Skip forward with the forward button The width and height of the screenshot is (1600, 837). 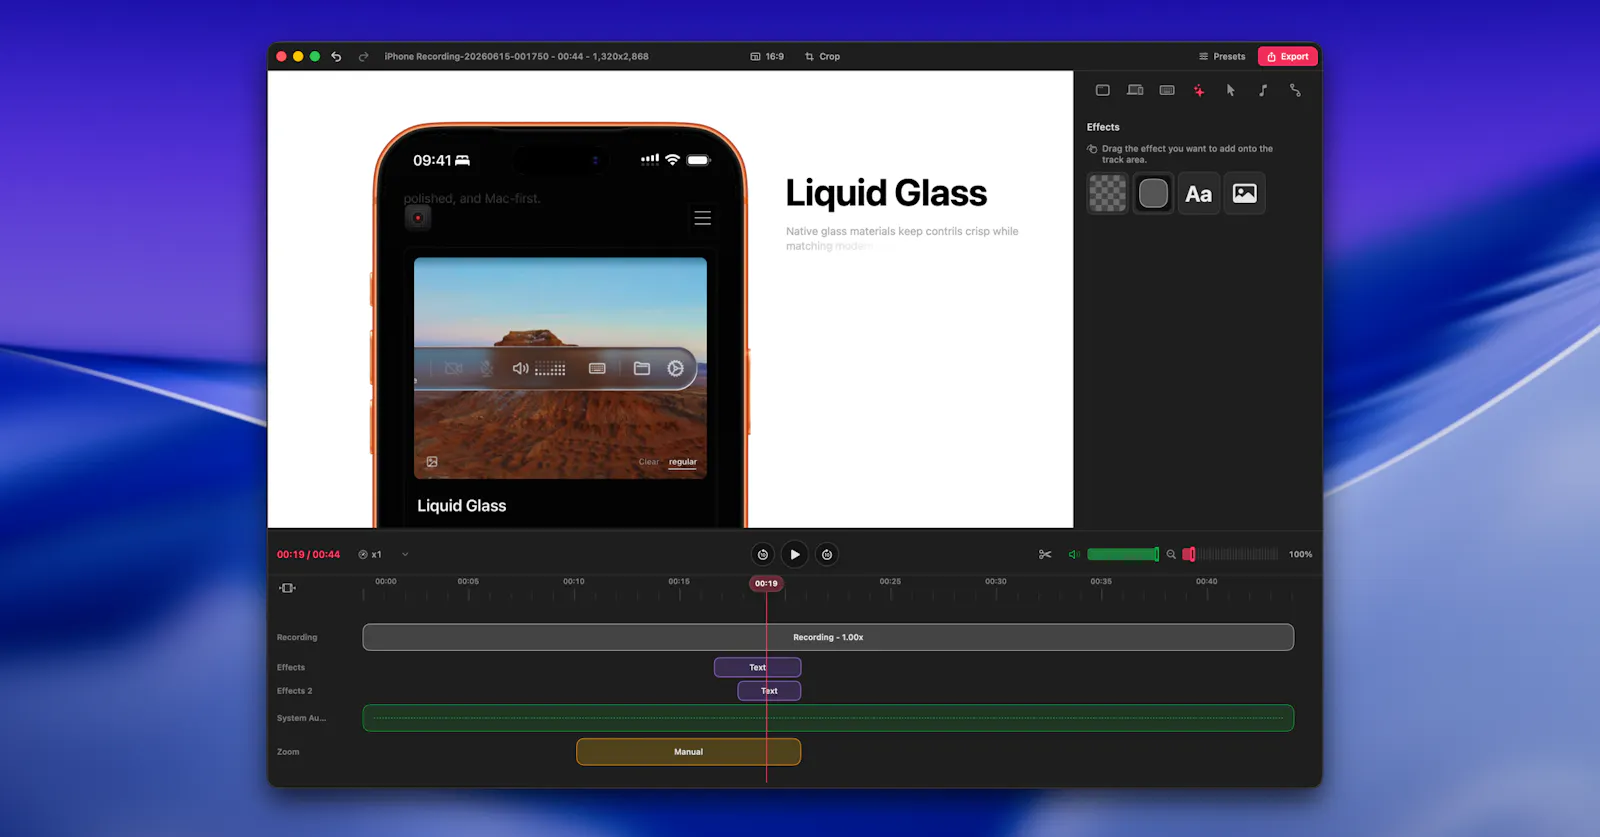point(827,554)
